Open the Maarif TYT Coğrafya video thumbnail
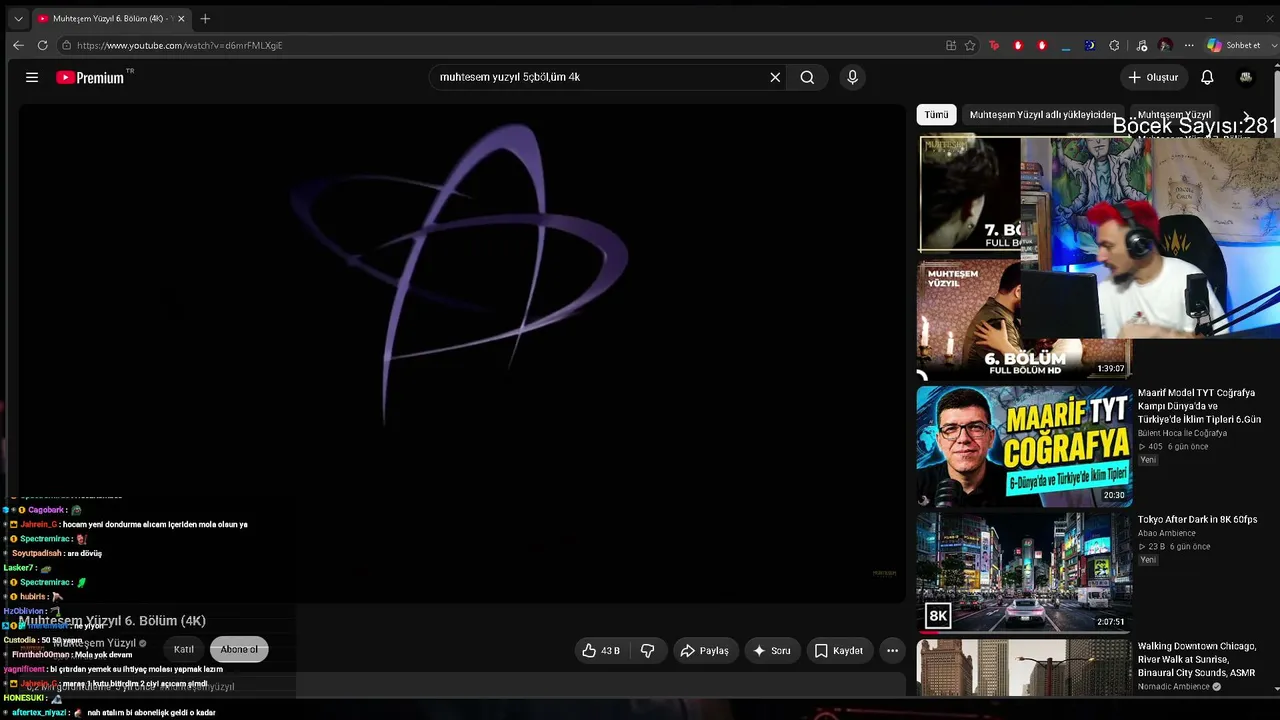Viewport: 1280px width, 720px height. [1024, 446]
